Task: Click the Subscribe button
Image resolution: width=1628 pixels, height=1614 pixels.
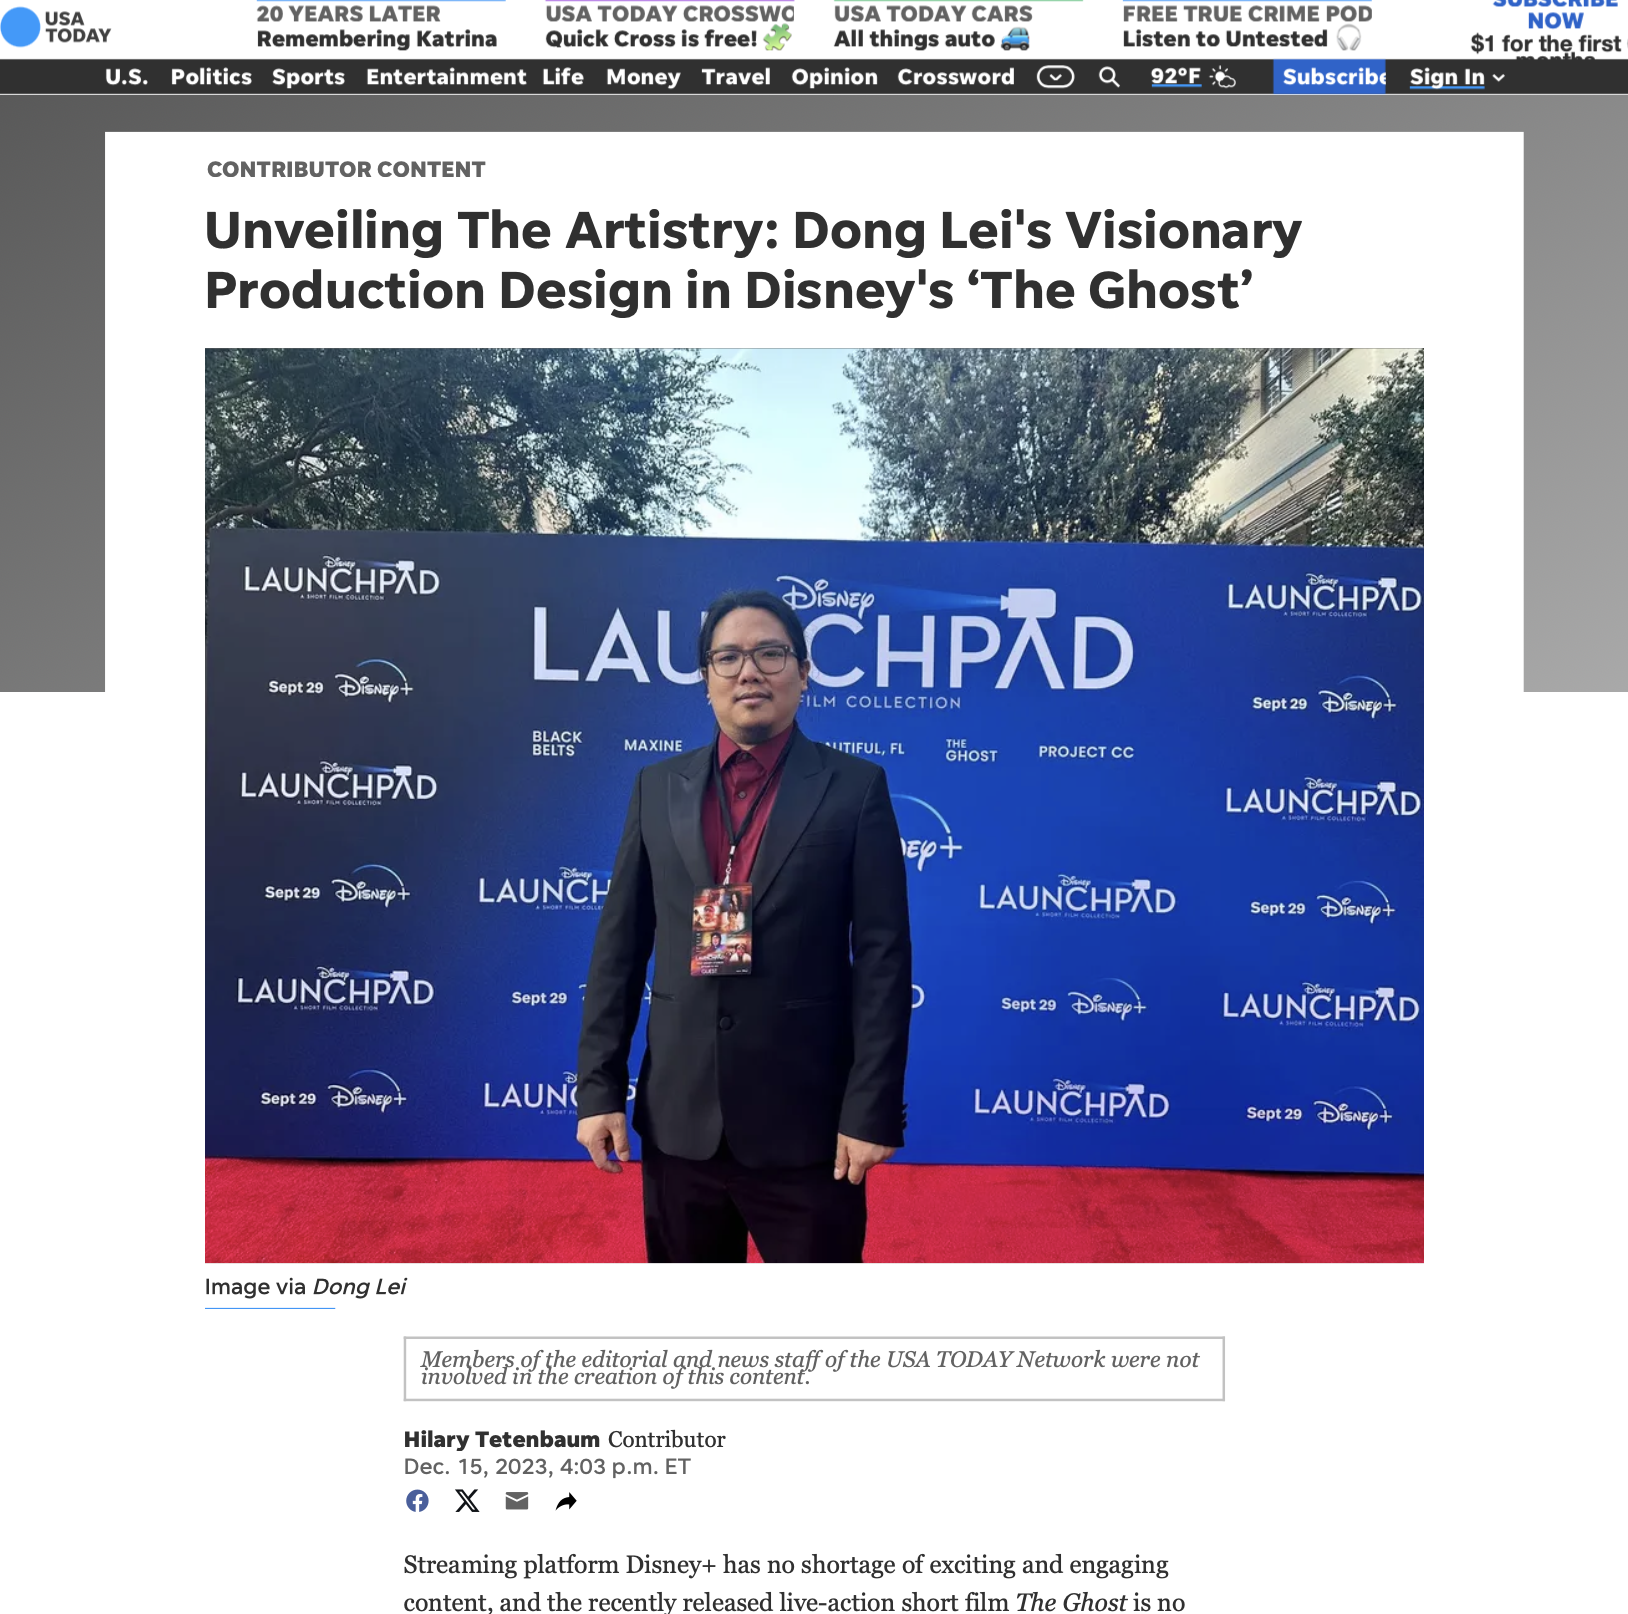Action: tap(1329, 77)
